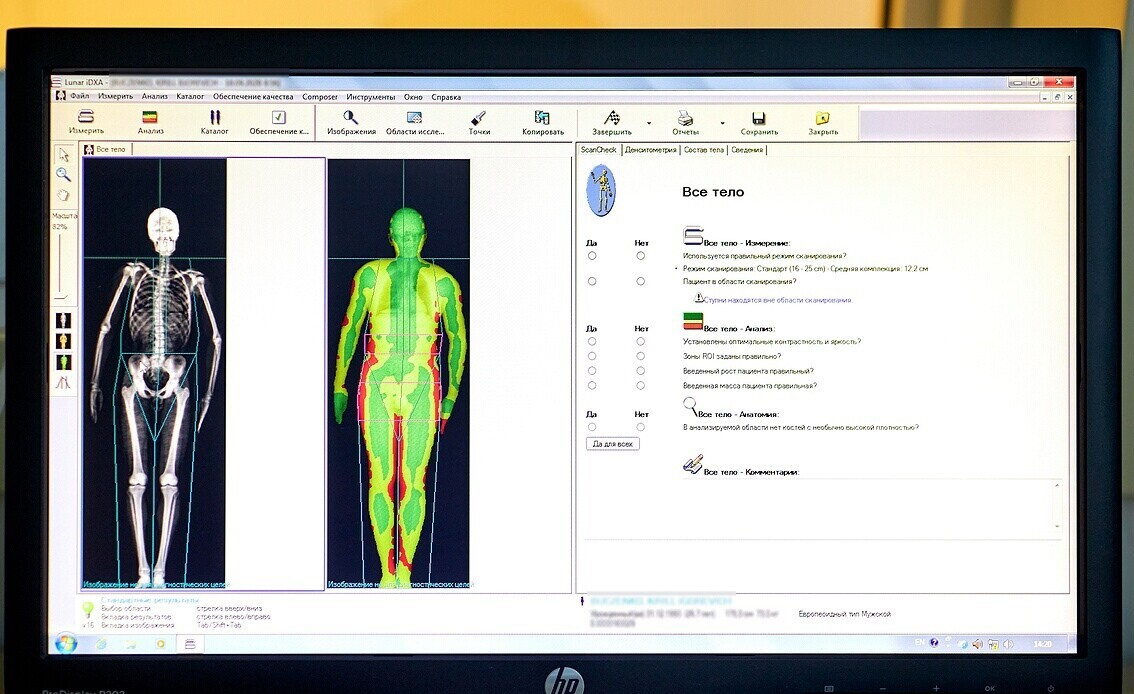Select the hand pan tool
This screenshot has height=694, width=1134.
(63, 195)
